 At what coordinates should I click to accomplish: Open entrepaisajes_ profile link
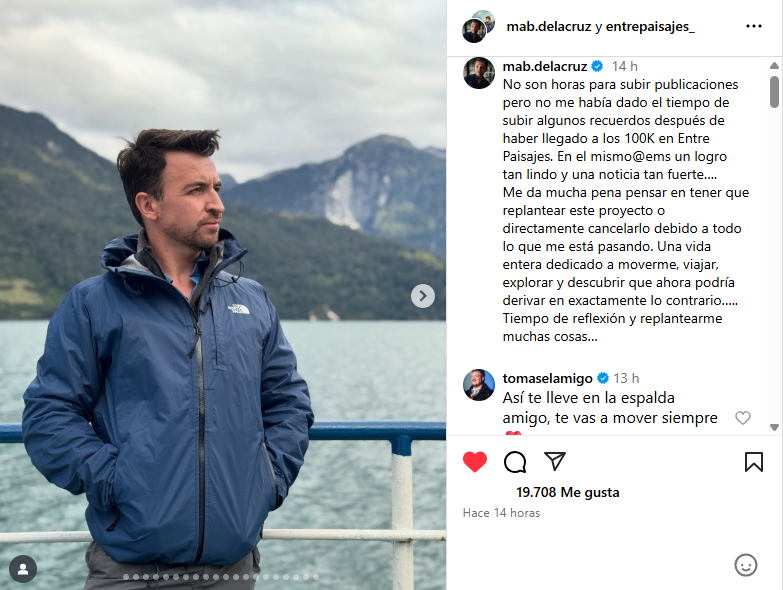coord(650,26)
